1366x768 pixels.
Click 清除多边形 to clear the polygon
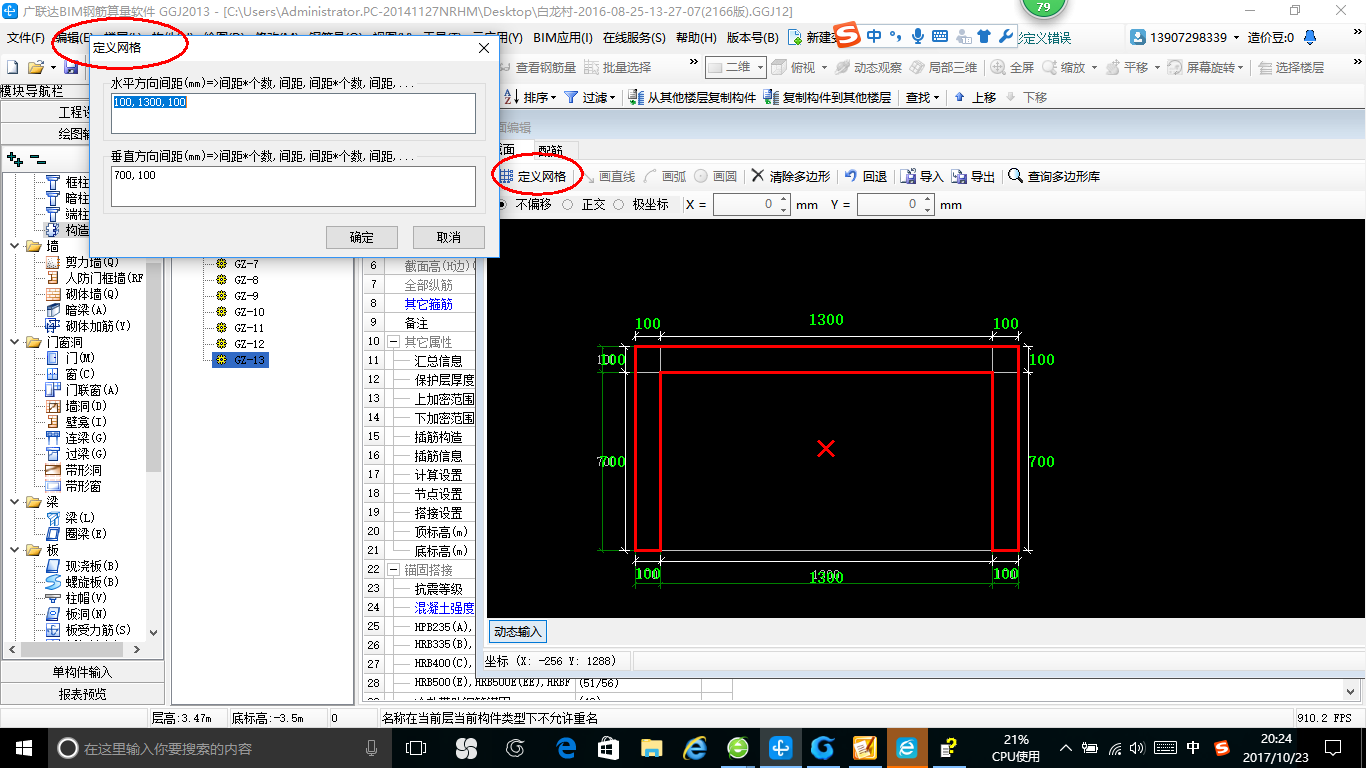coord(790,176)
